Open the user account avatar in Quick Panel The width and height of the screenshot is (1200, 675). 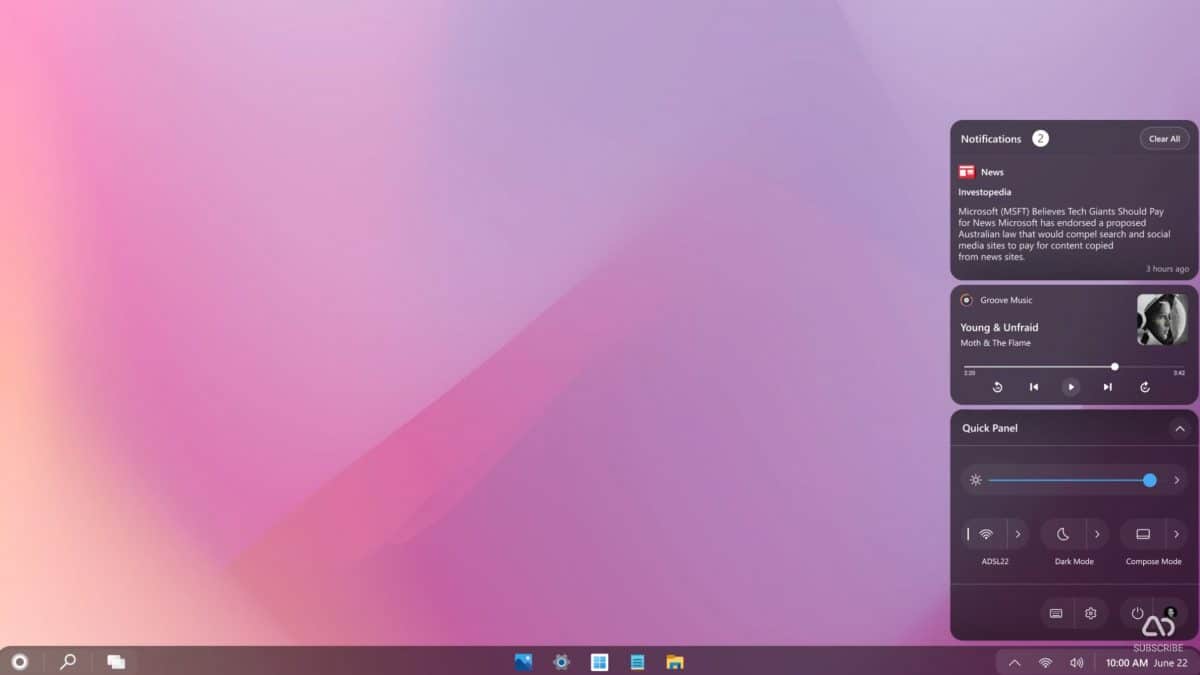click(1172, 613)
